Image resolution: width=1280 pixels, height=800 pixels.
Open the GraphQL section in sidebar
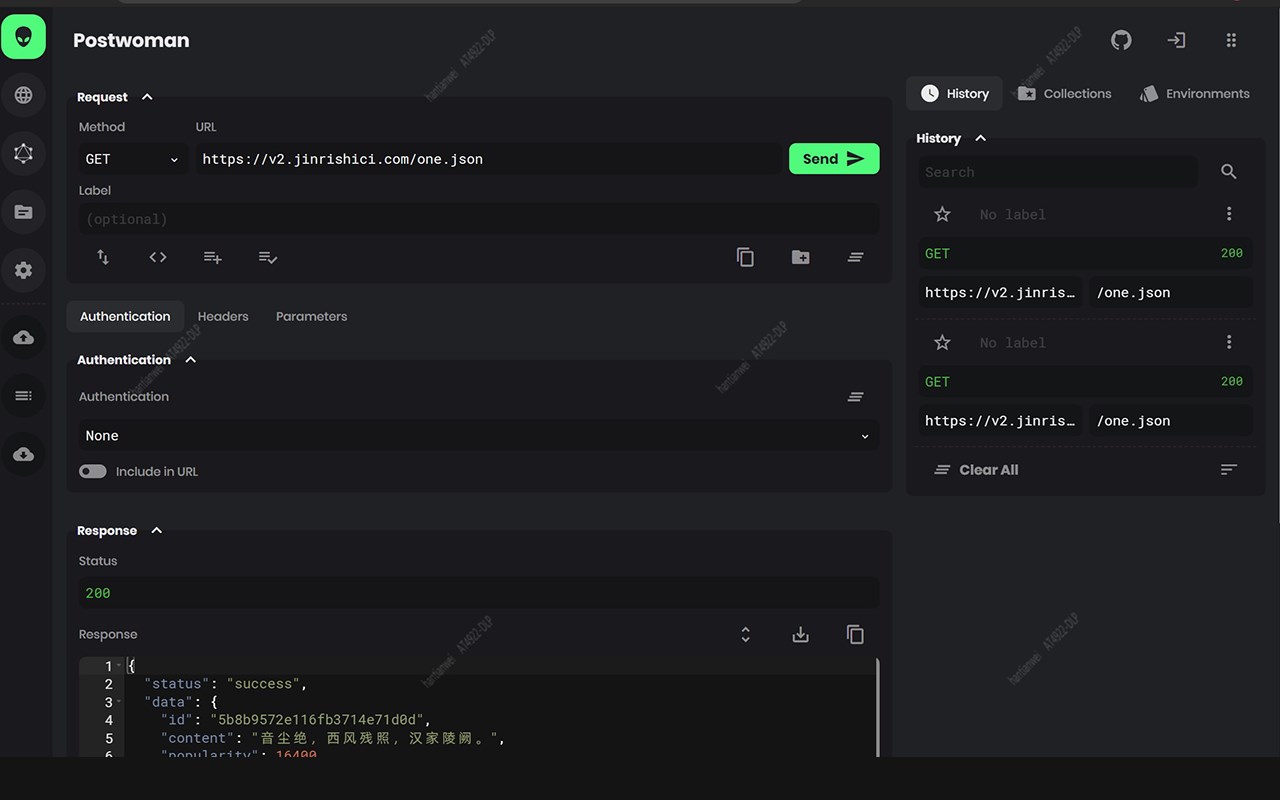pos(24,153)
